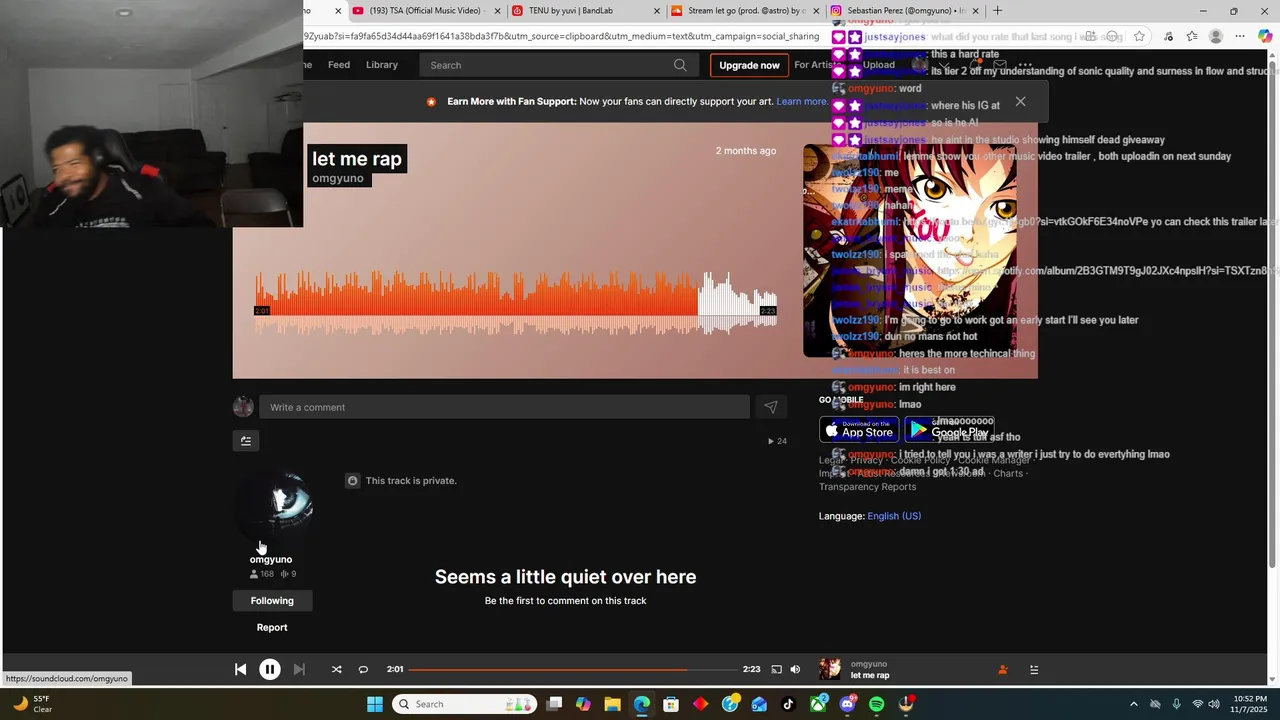Viewport: 1280px width, 720px height.
Task: Click the browser favorites star icon
Action: [1139, 37]
